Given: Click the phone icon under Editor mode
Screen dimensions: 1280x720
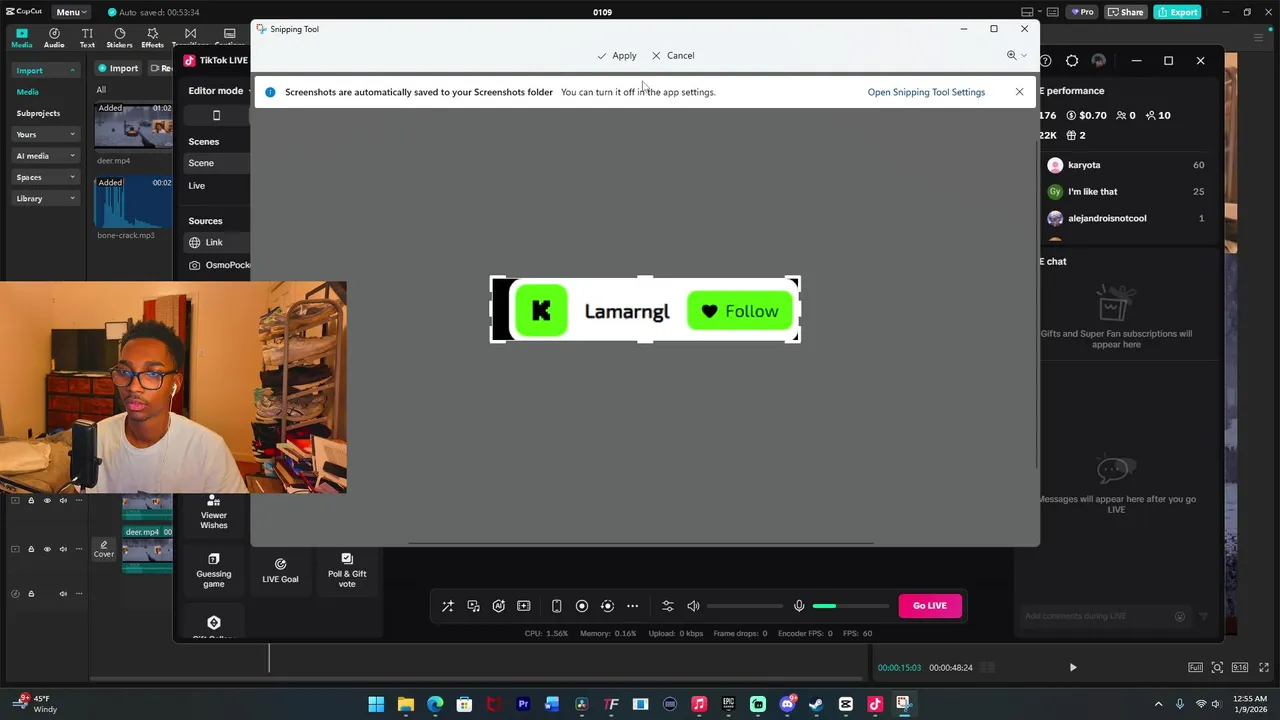Looking at the screenshot, I should point(216,115).
